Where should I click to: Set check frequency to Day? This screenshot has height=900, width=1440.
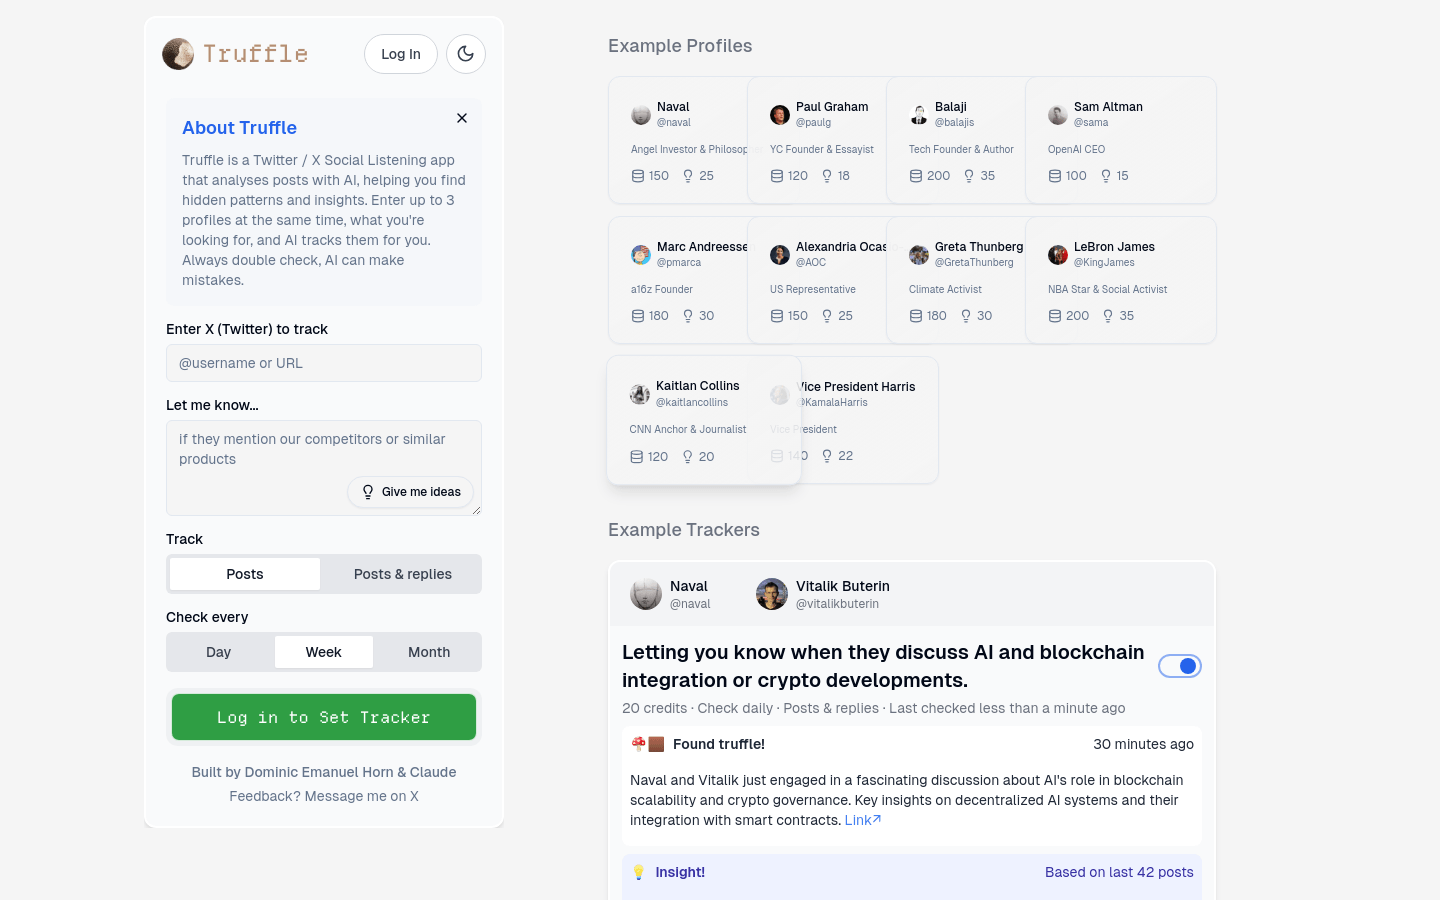pyautogui.click(x=219, y=652)
